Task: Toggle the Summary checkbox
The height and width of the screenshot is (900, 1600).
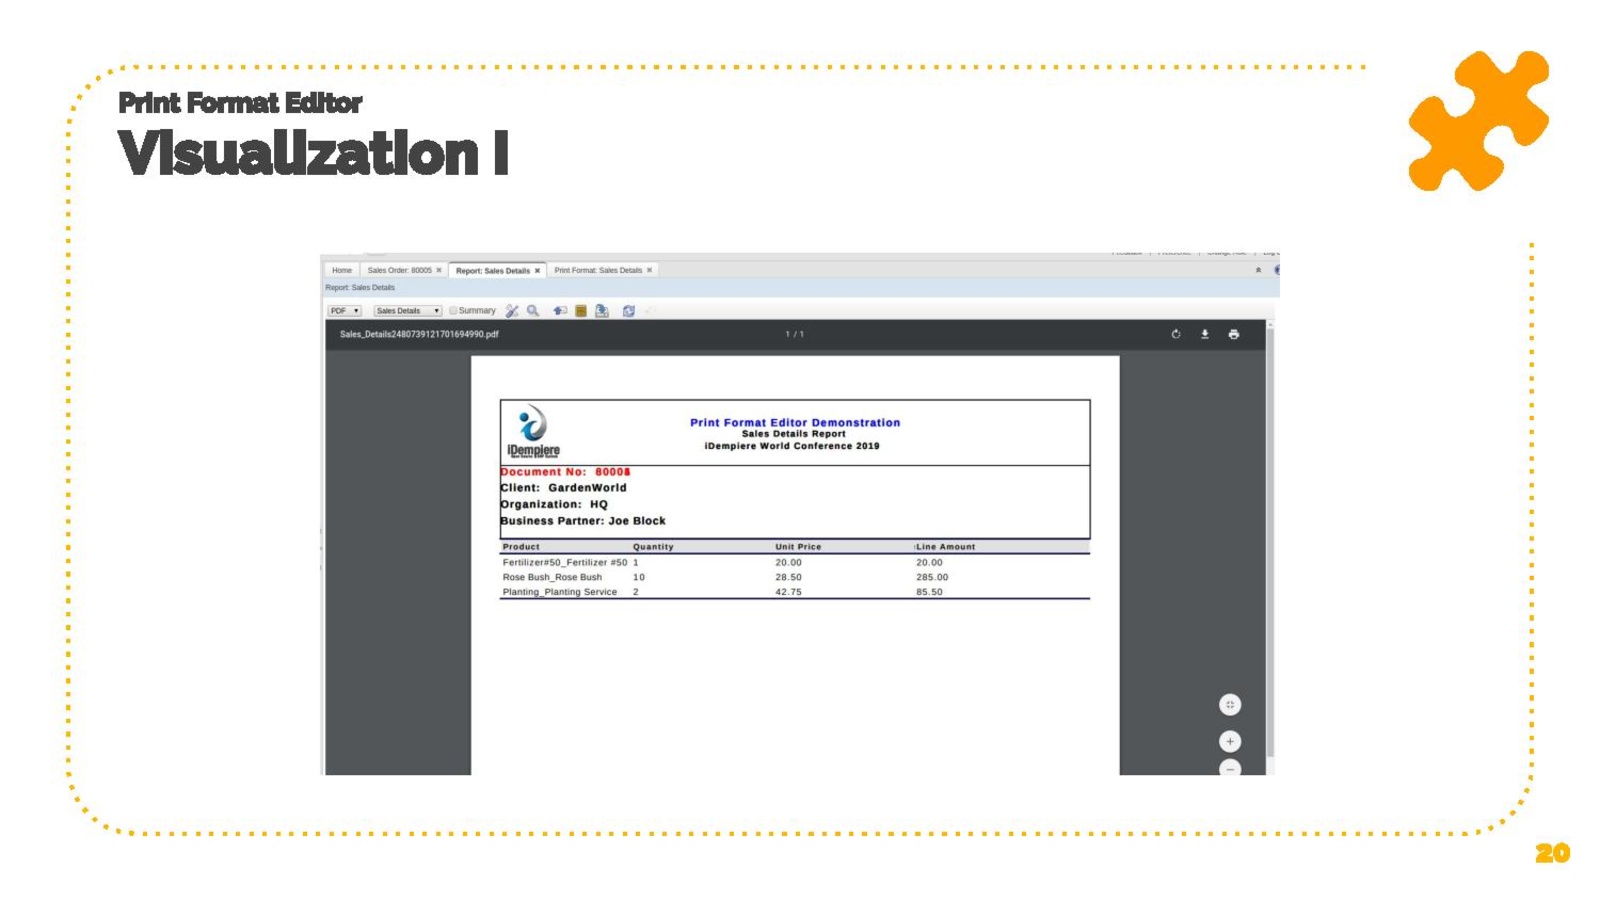Action: click(454, 311)
